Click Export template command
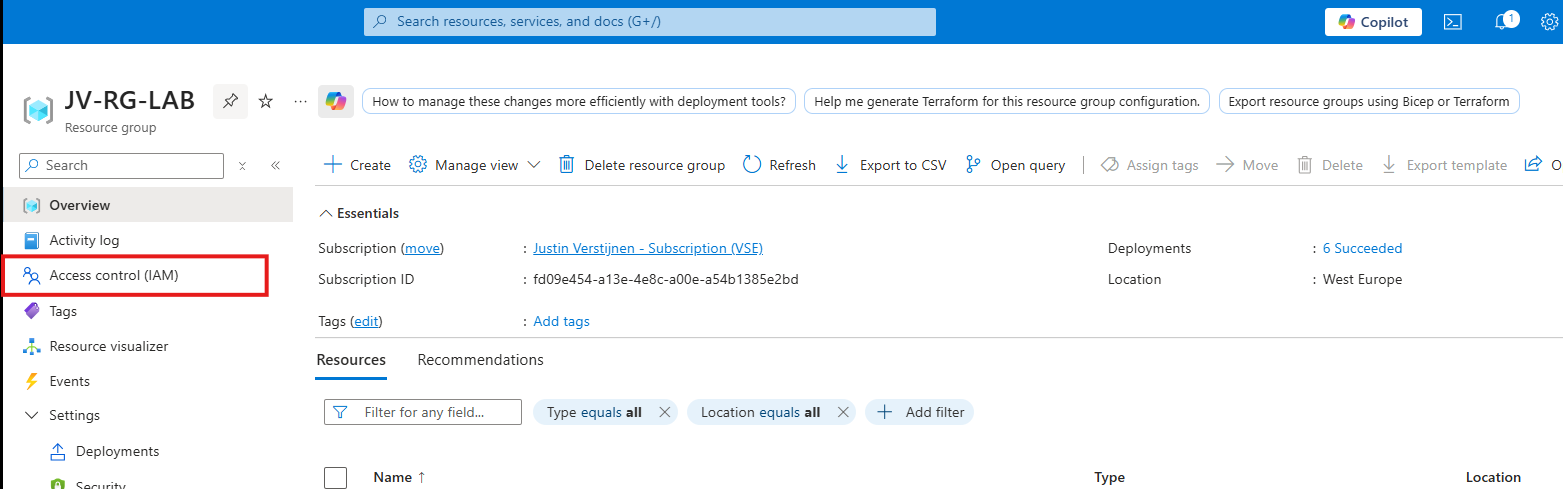 (1444, 165)
